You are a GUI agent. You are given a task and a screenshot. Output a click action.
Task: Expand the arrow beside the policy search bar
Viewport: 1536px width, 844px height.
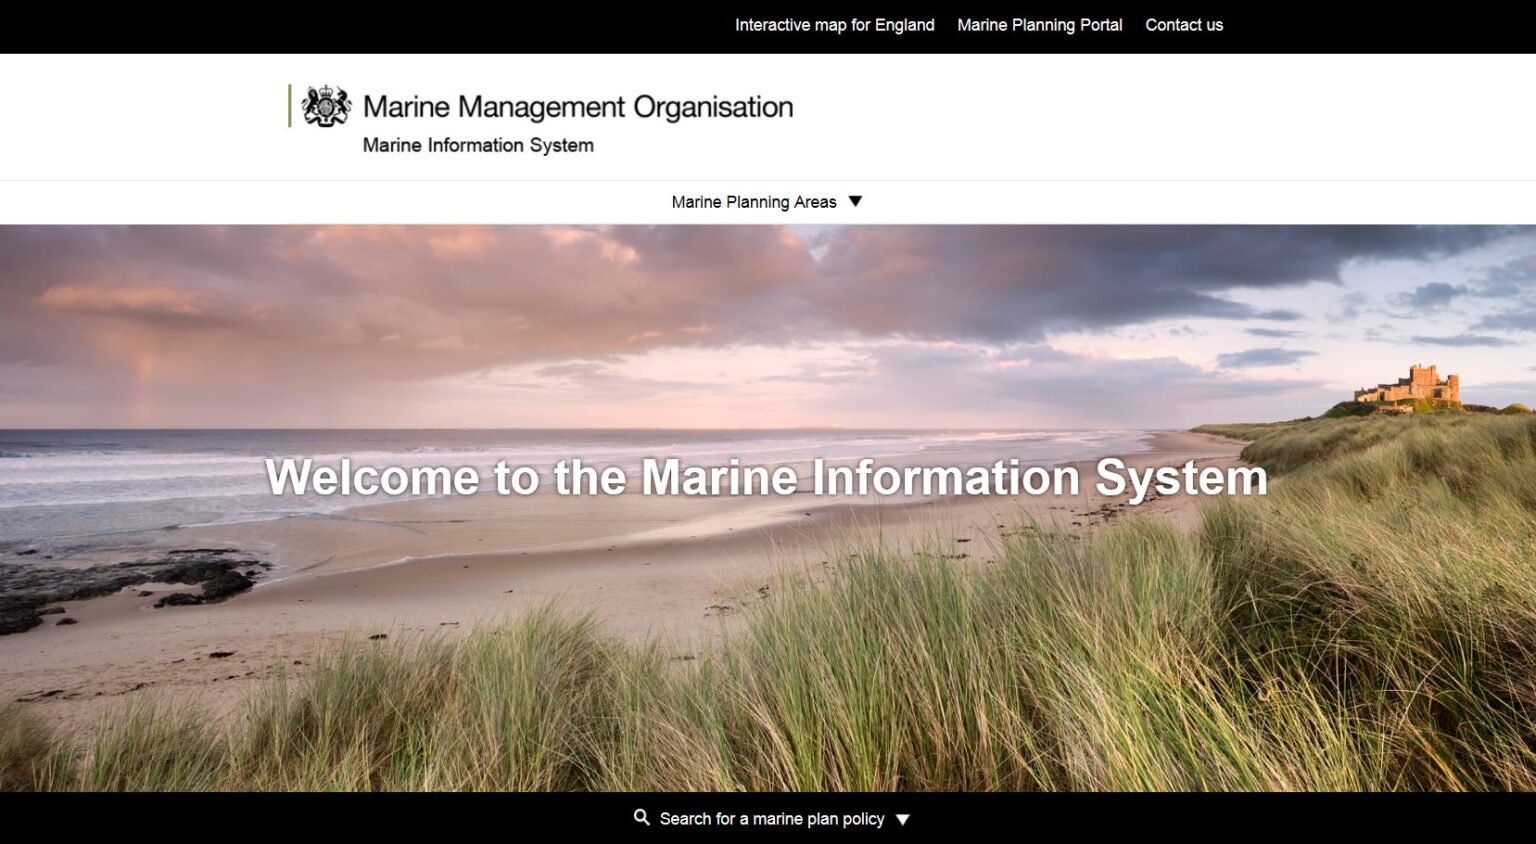click(902, 818)
